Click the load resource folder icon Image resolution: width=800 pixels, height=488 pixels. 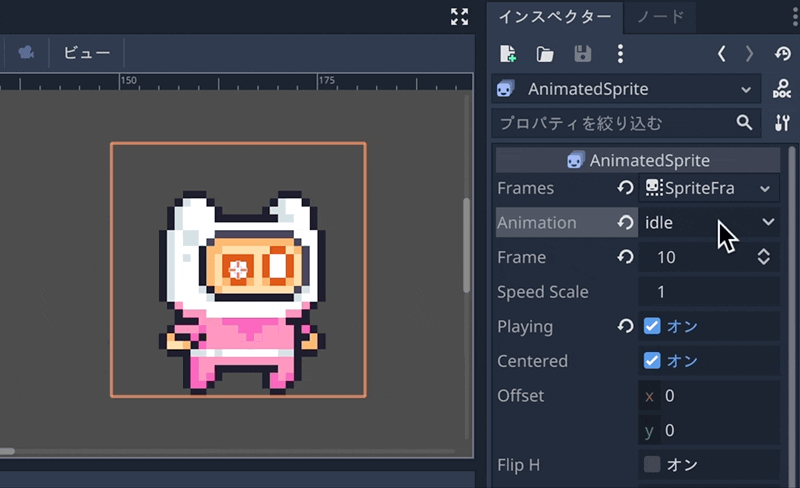[545, 54]
